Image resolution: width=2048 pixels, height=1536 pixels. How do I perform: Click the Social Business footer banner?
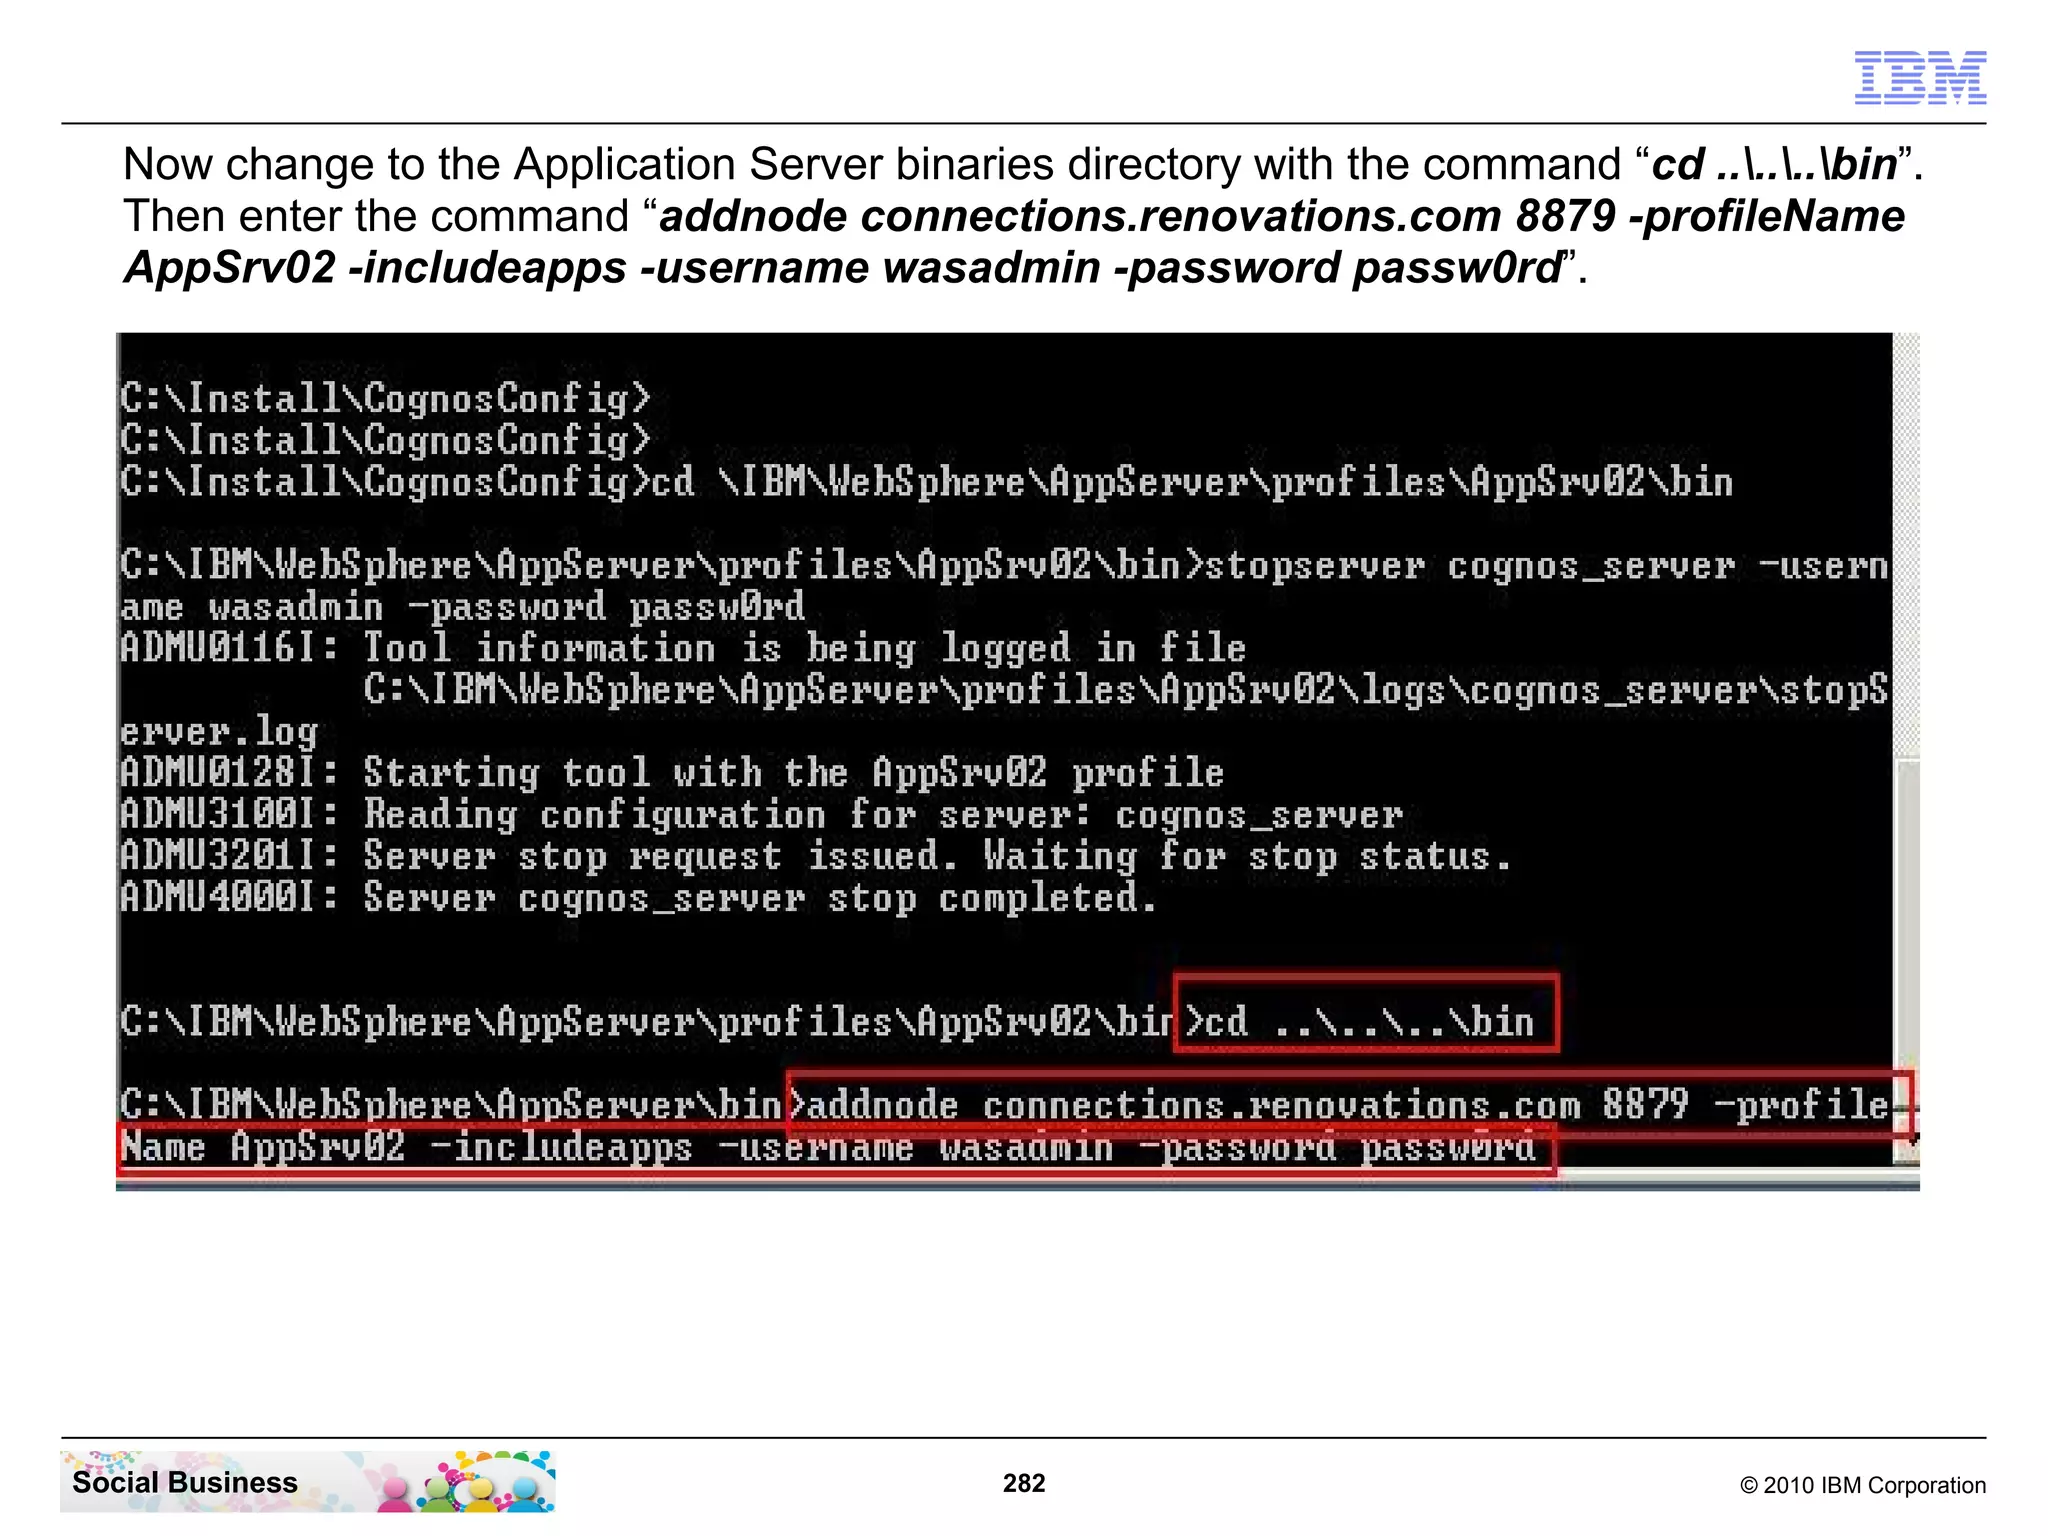pos(308,1481)
